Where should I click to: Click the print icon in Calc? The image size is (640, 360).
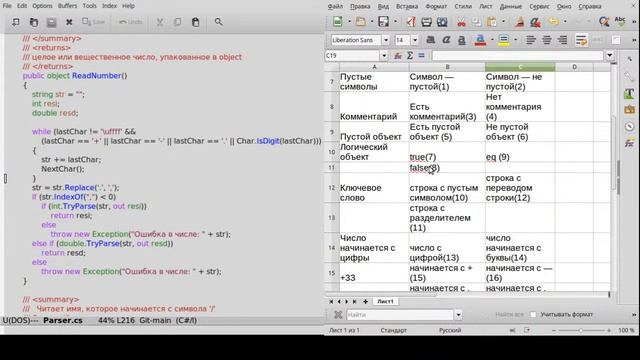427,22
